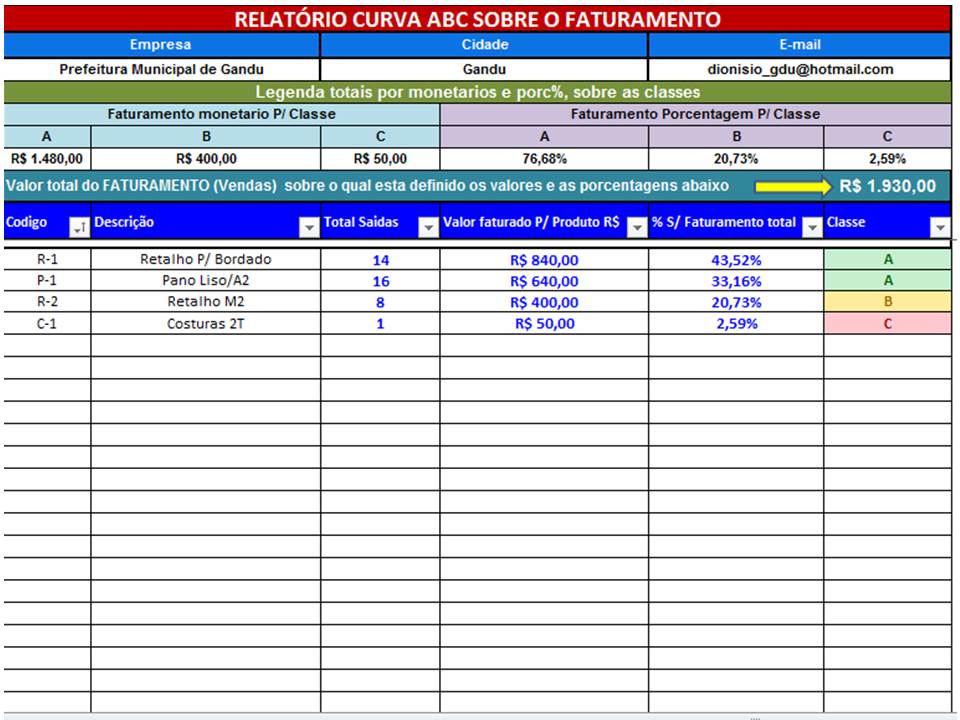960x720 pixels.
Task: Open the Valor faturado P/ Produto filter
Action: coord(636,229)
